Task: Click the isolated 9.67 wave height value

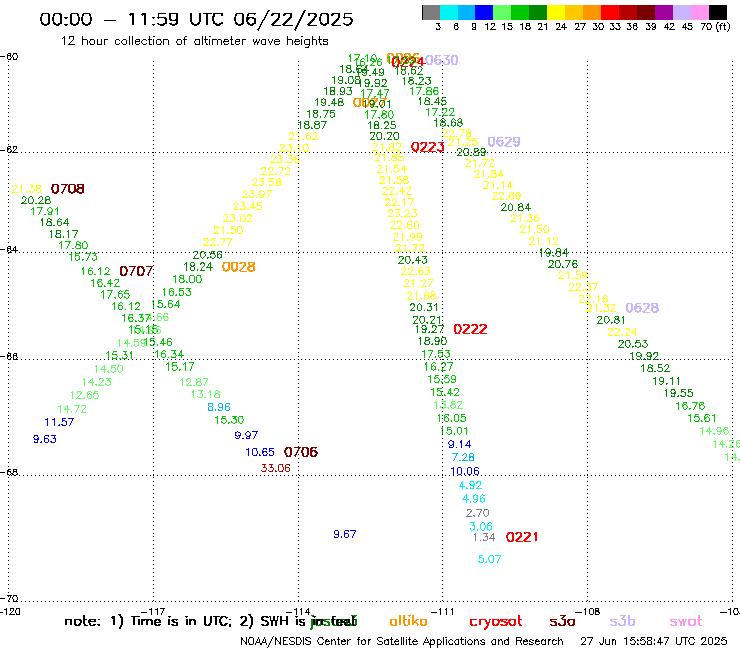Action: [x=345, y=534]
